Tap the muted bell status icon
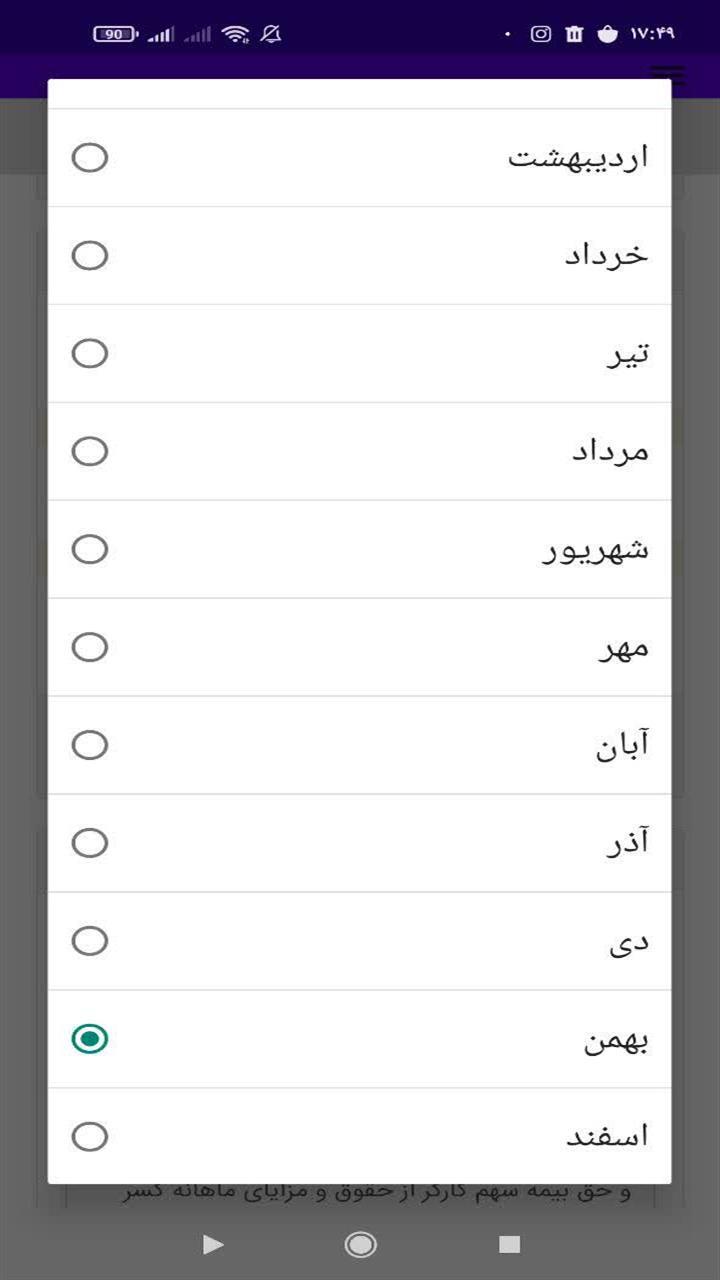 point(271,34)
